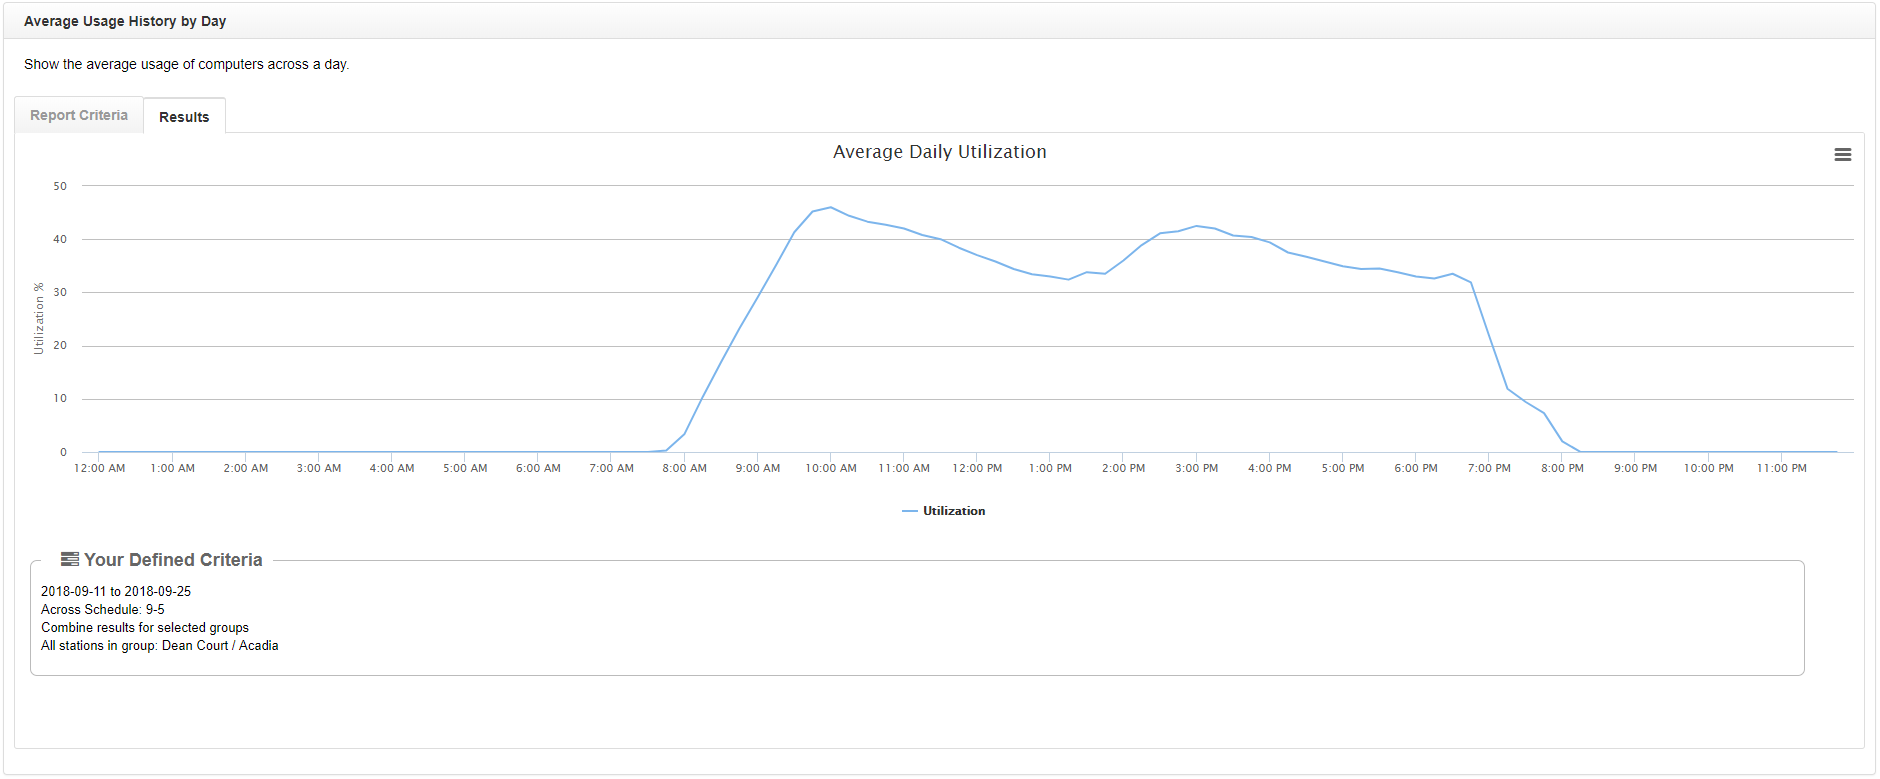Viewport: 1880px width, 779px height.
Task: Click the 8:00 AM axis label
Action: (685, 468)
